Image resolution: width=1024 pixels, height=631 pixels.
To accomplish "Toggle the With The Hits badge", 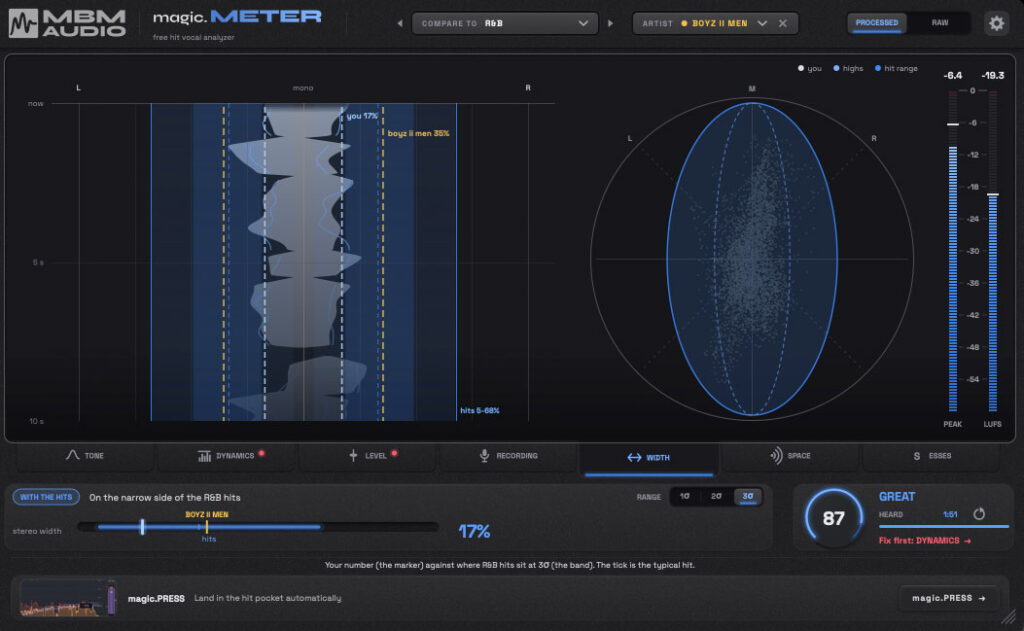I will (46, 497).
